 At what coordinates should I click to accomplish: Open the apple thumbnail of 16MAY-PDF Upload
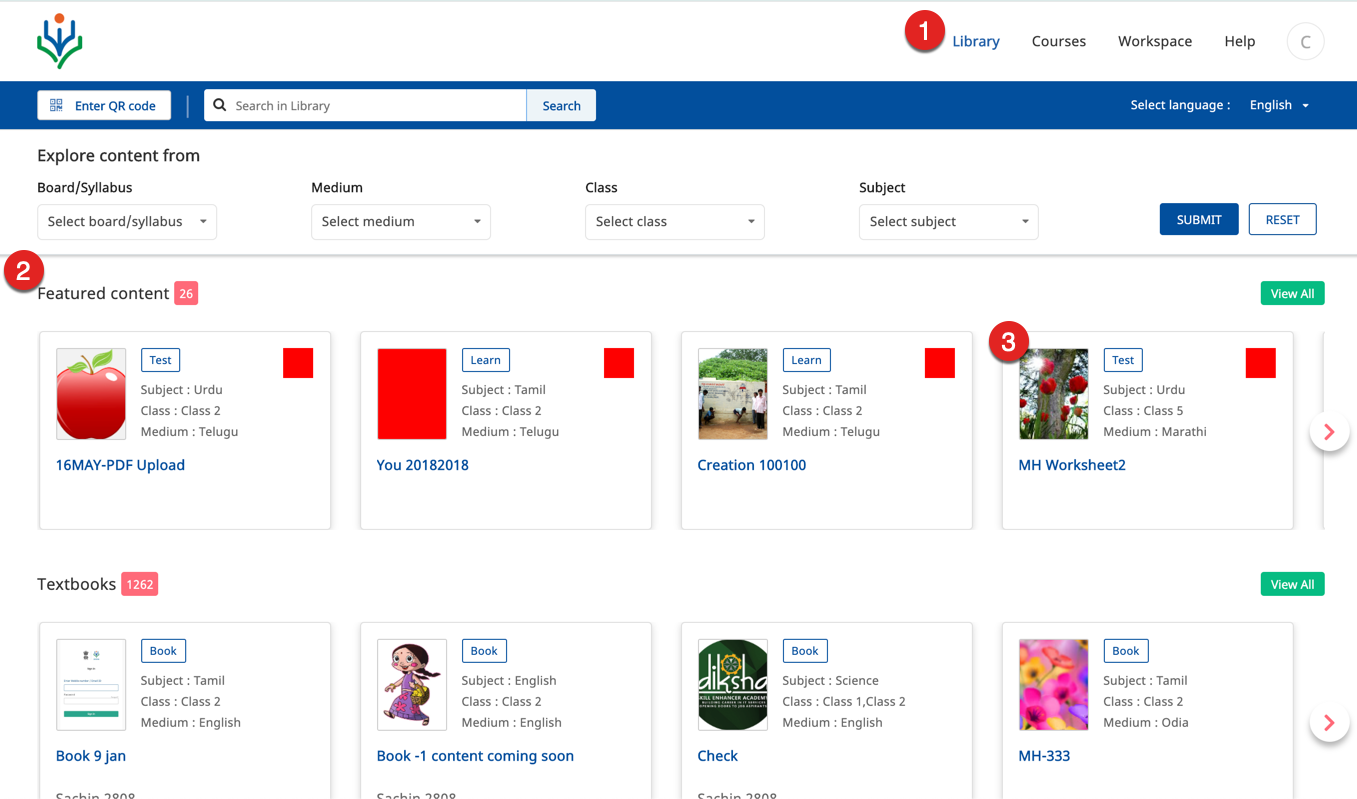pyautogui.click(x=91, y=394)
